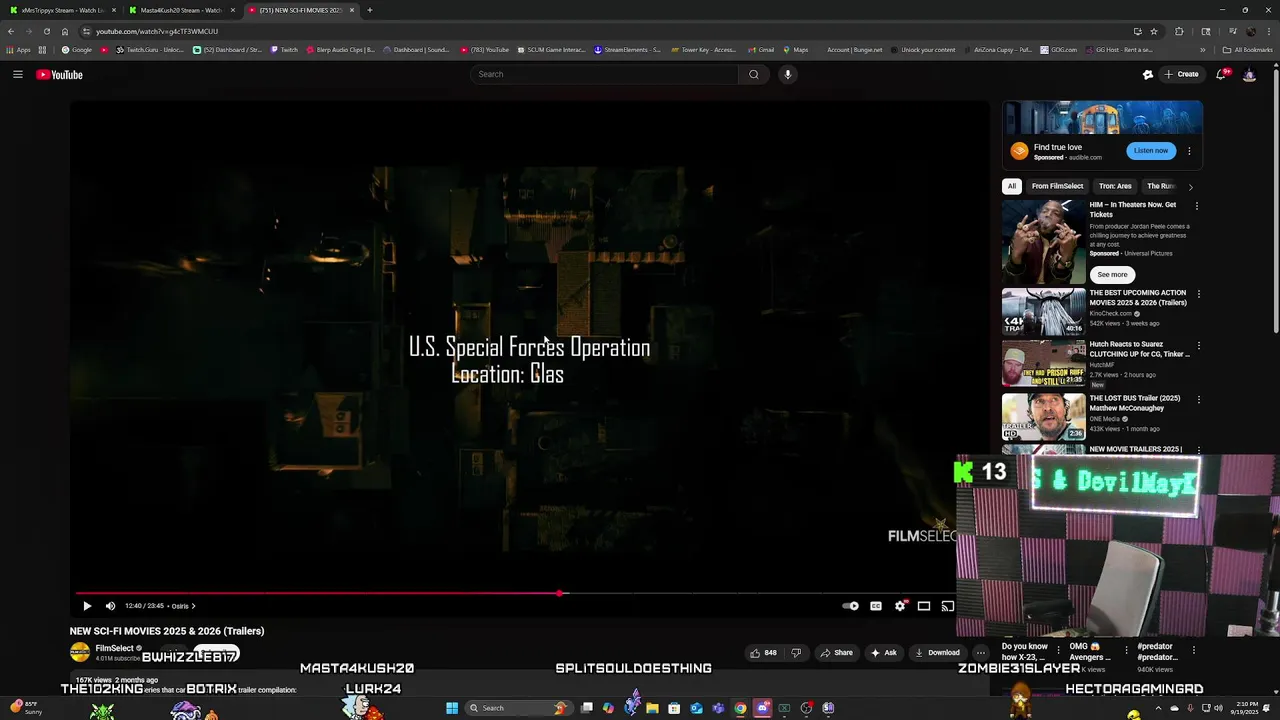Viewport: 1280px width, 720px height.
Task: Bookmark this page with the star
Action: pyautogui.click(x=1154, y=31)
